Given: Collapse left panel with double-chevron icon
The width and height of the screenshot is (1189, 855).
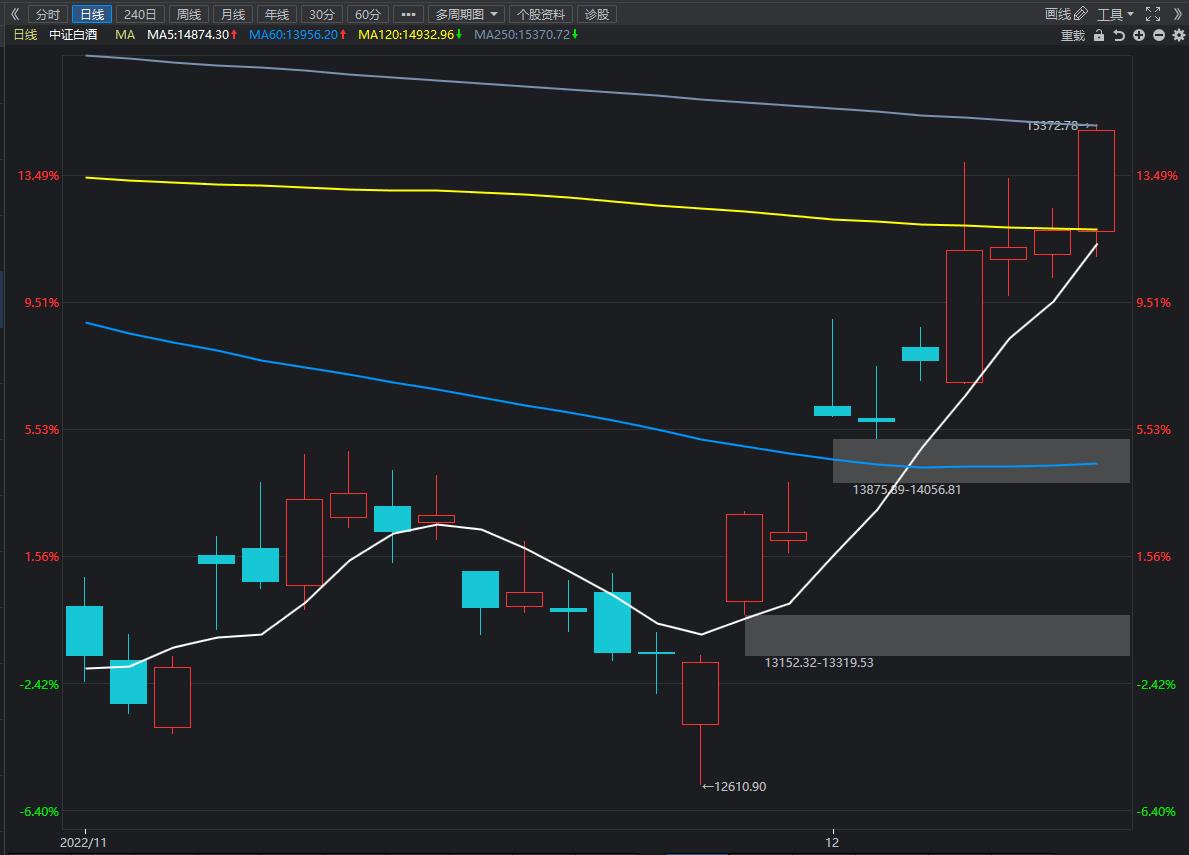Looking at the screenshot, I should 14,14.
